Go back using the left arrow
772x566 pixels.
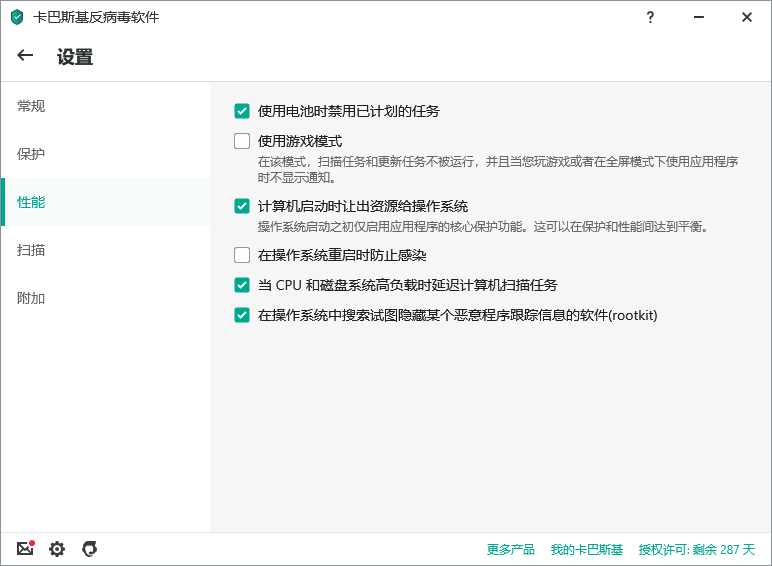(x=25, y=55)
